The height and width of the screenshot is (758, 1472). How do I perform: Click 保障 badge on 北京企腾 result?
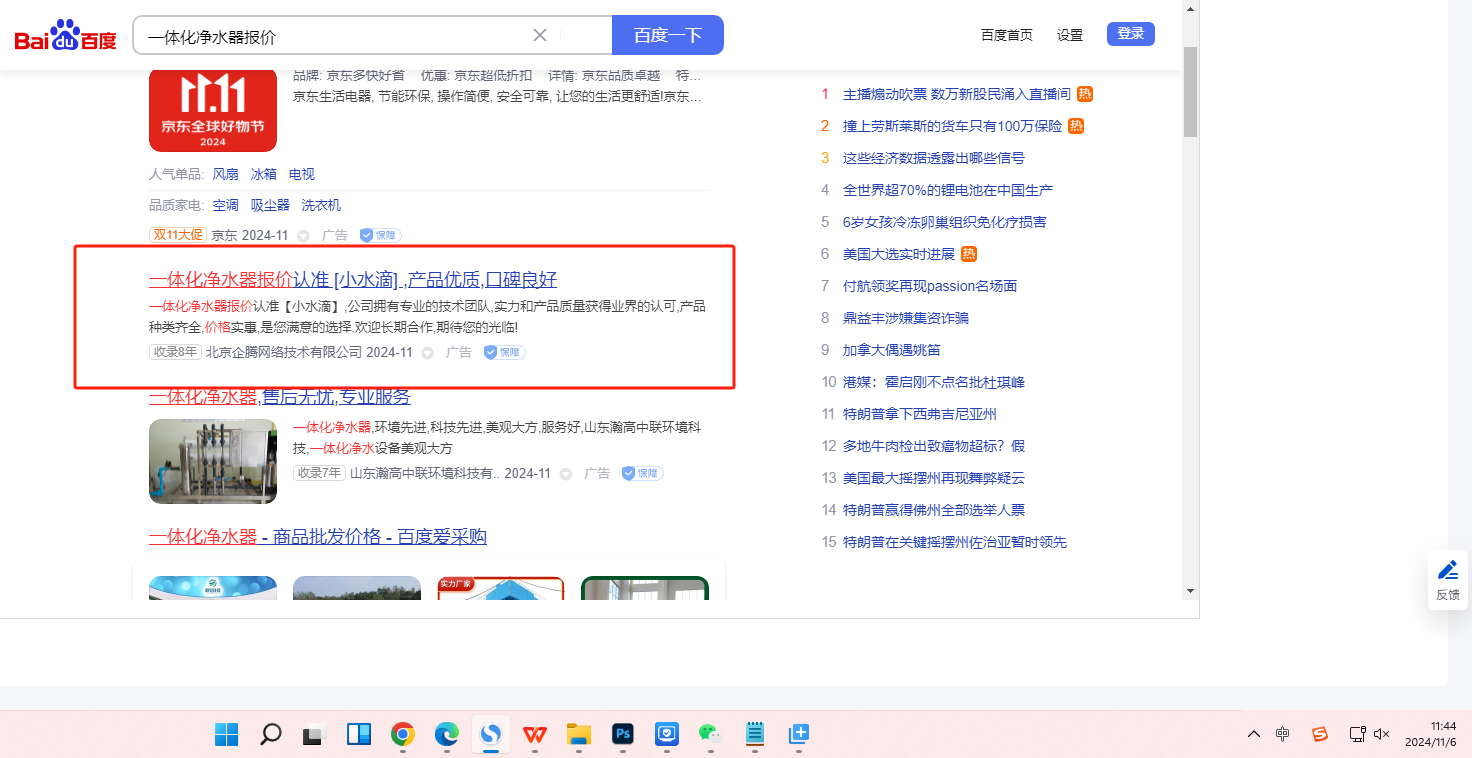(505, 353)
